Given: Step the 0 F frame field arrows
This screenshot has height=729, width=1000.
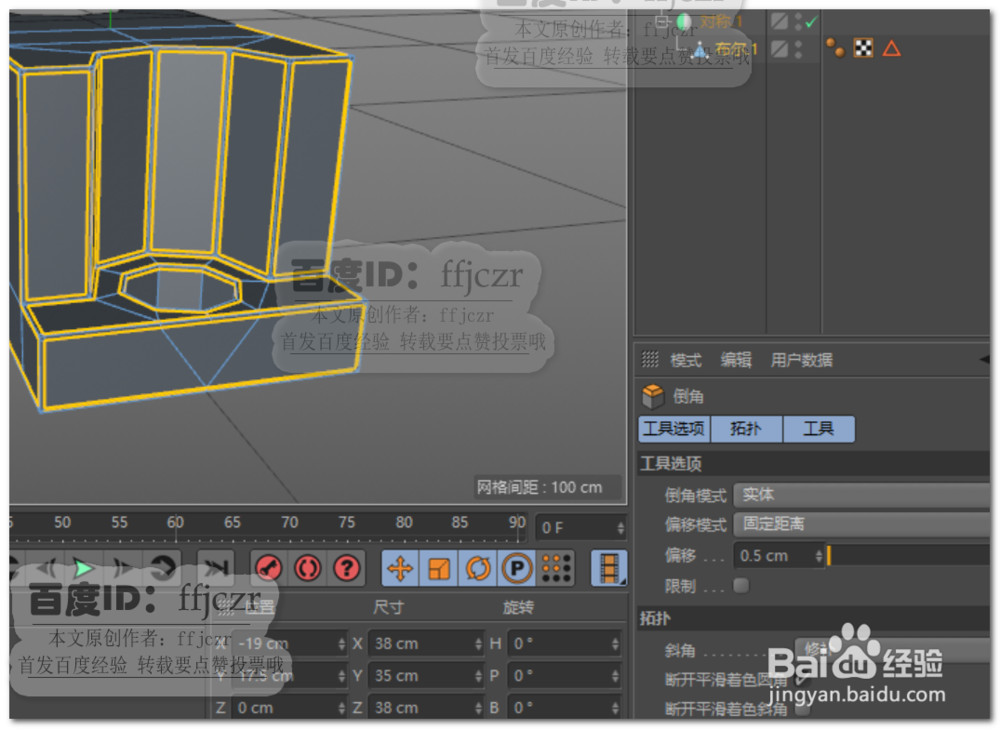Looking at the screenshot, I should point(621,527).
